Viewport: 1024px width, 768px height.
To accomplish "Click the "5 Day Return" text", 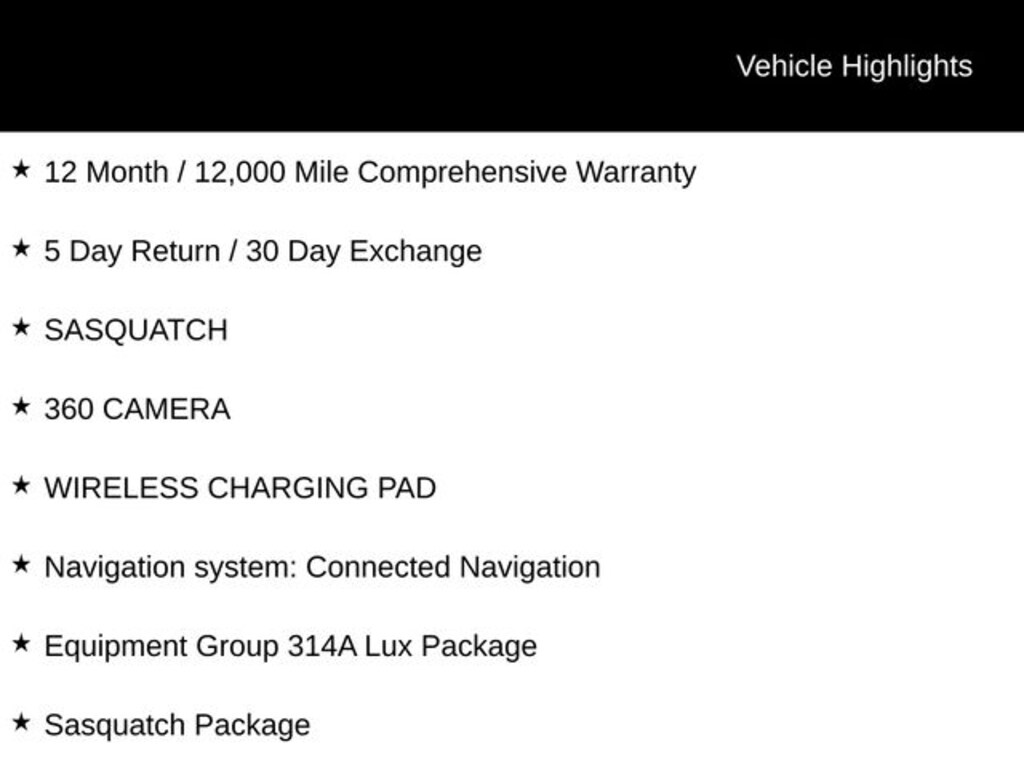I will point(132,251).
